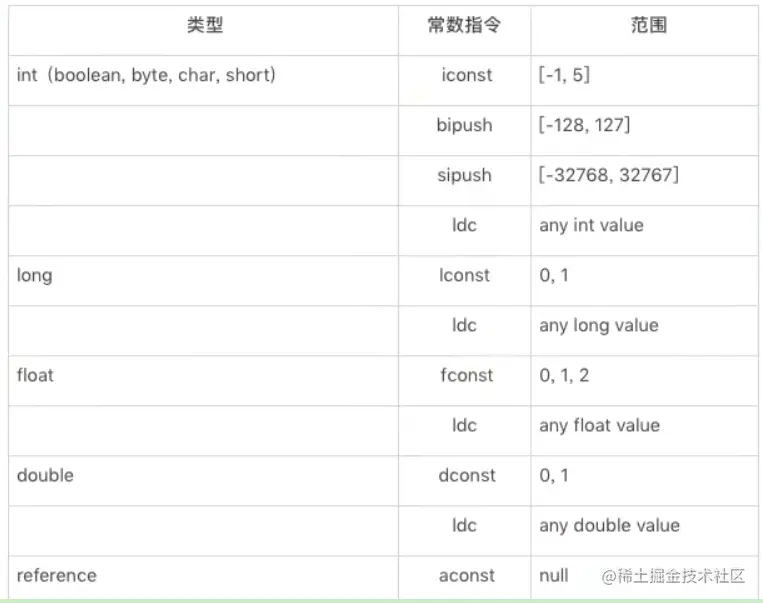This screenshot has height=603, width=763.
Task: Select the long type cell
Action: point(35,275)
